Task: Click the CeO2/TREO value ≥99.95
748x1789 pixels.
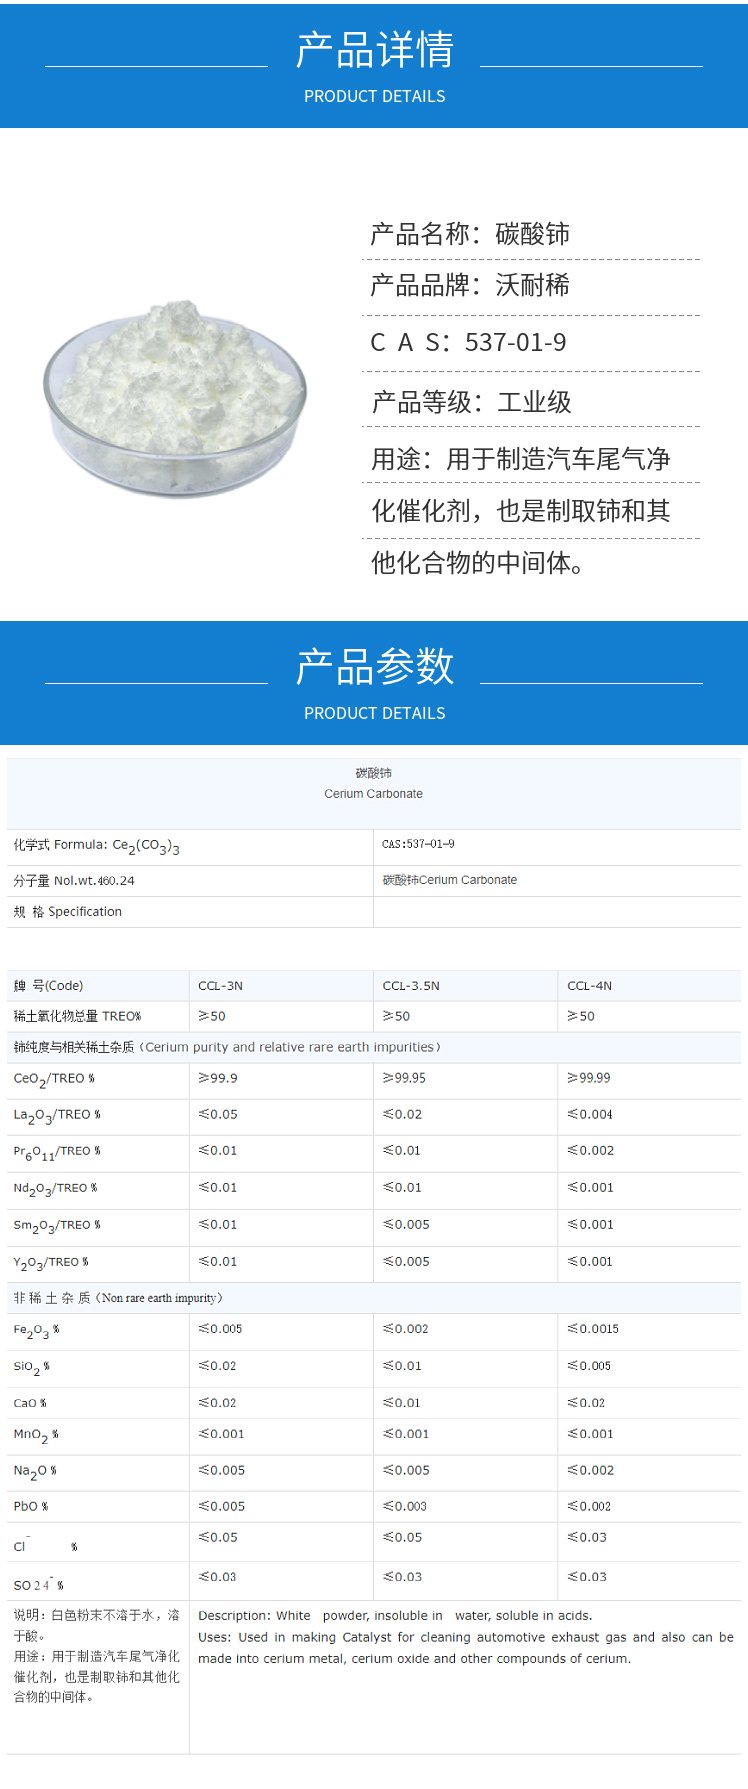Action: click(404, 1078)
